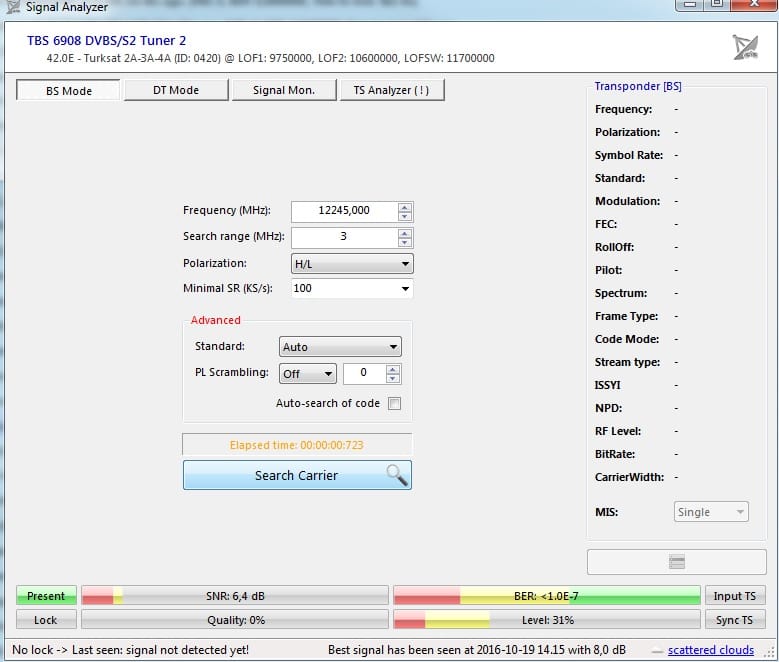This screenshot has height=662, width=779.
Task: Click the button below the Transponder panel
Action: (x=677, y=562)
